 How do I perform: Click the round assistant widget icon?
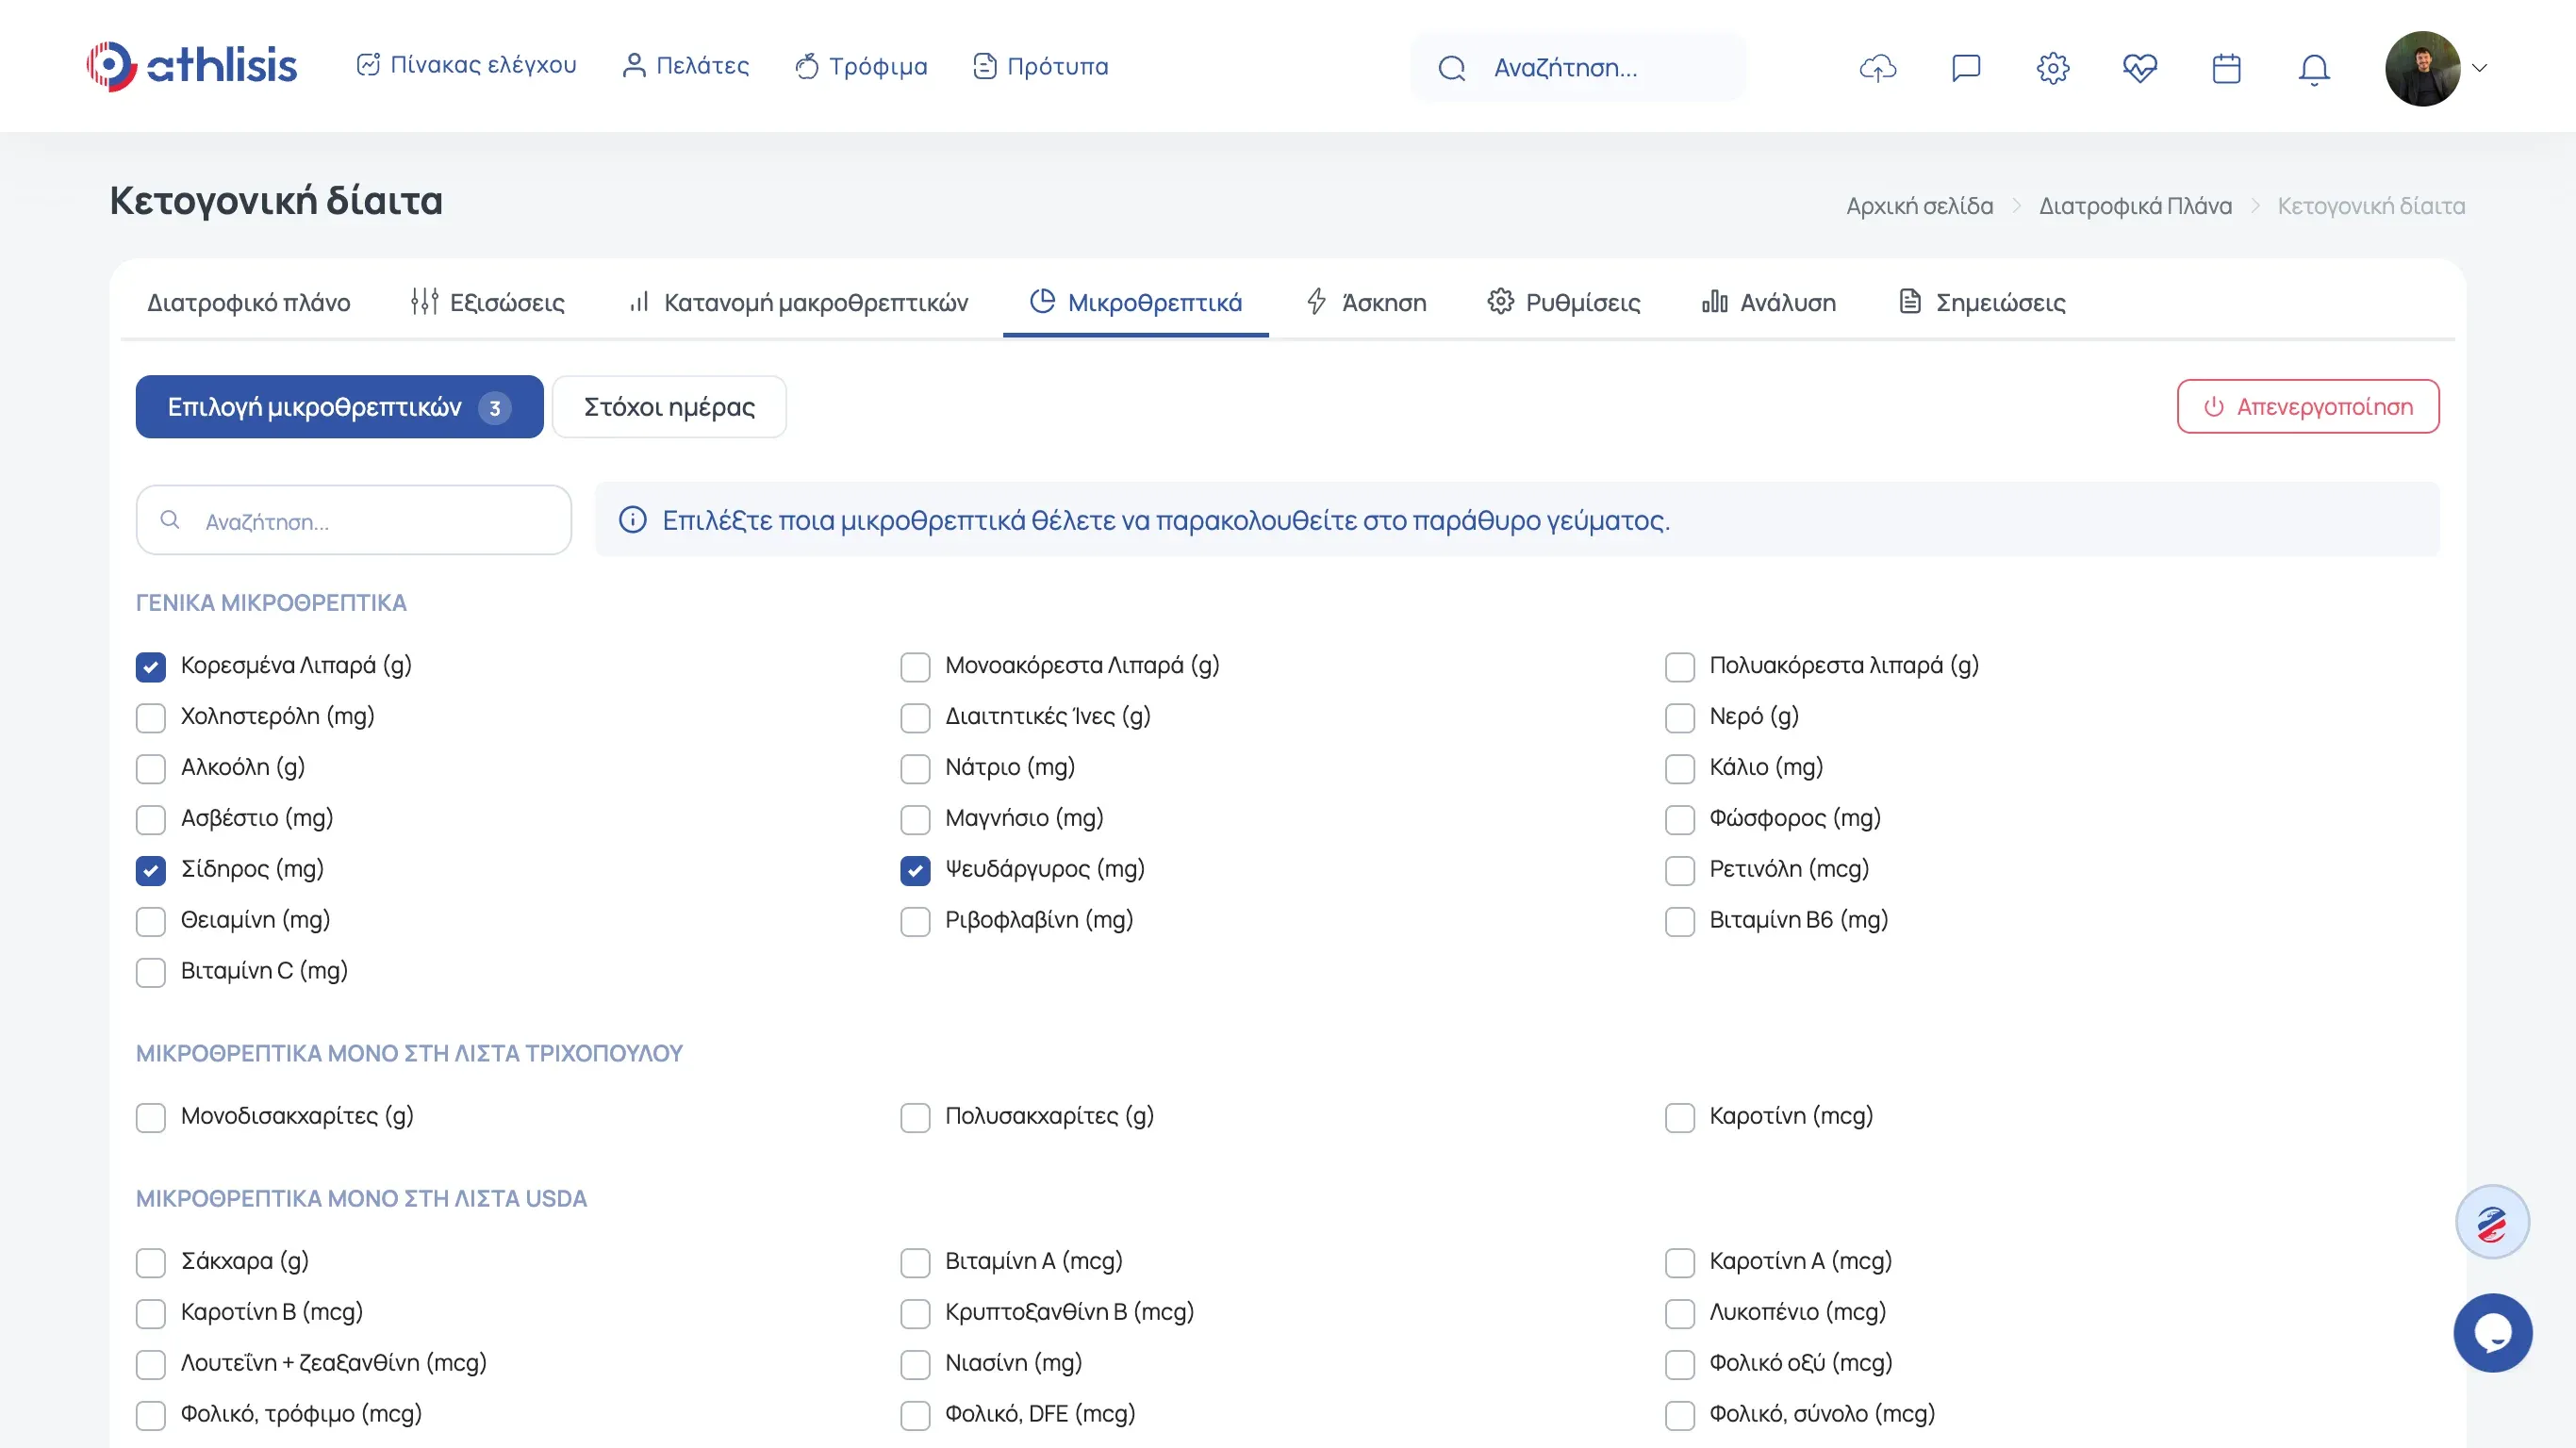click(2492, 1222)
